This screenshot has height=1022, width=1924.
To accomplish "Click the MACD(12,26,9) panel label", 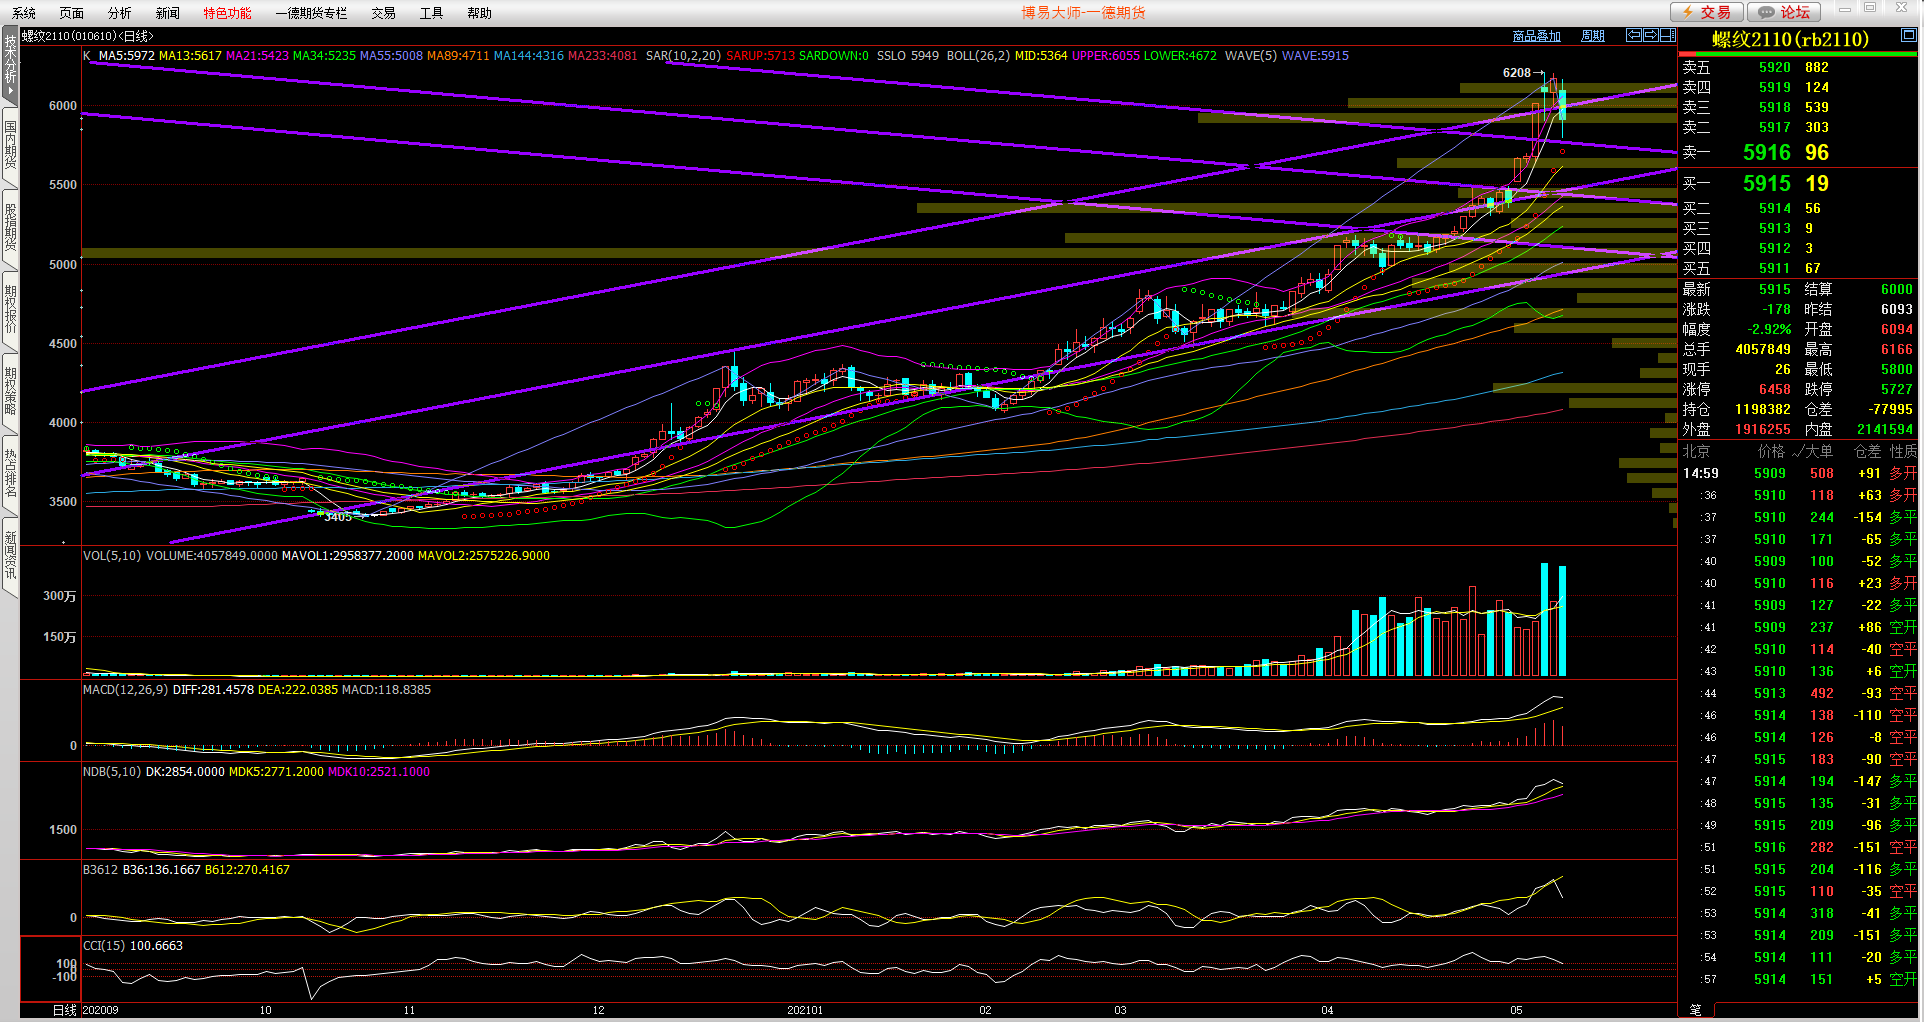I will pyautogui.click(x=125, y=690).
